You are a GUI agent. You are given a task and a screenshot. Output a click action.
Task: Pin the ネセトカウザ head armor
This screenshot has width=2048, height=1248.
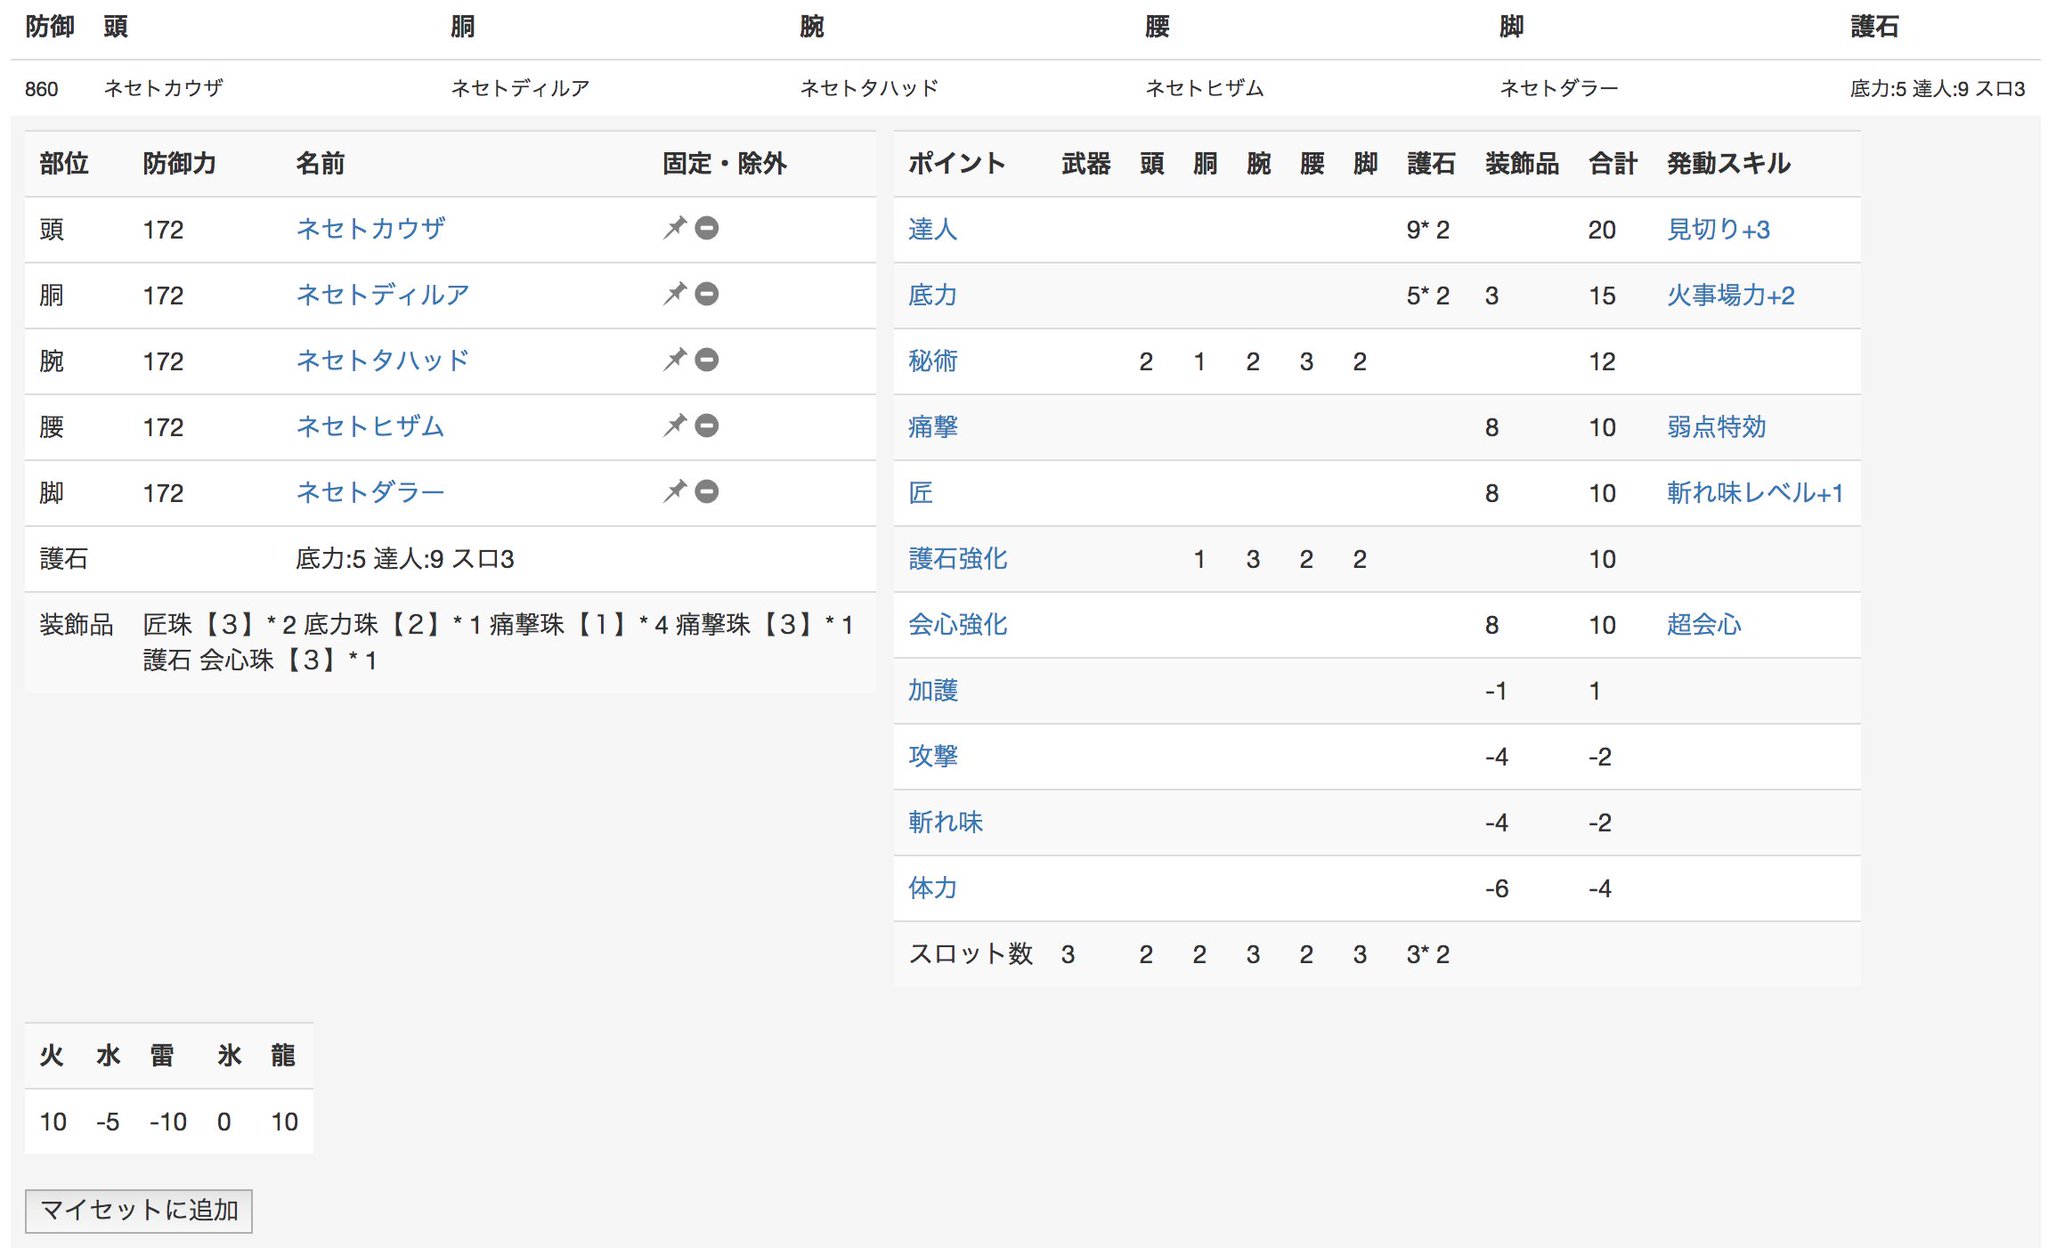point(674,229)
